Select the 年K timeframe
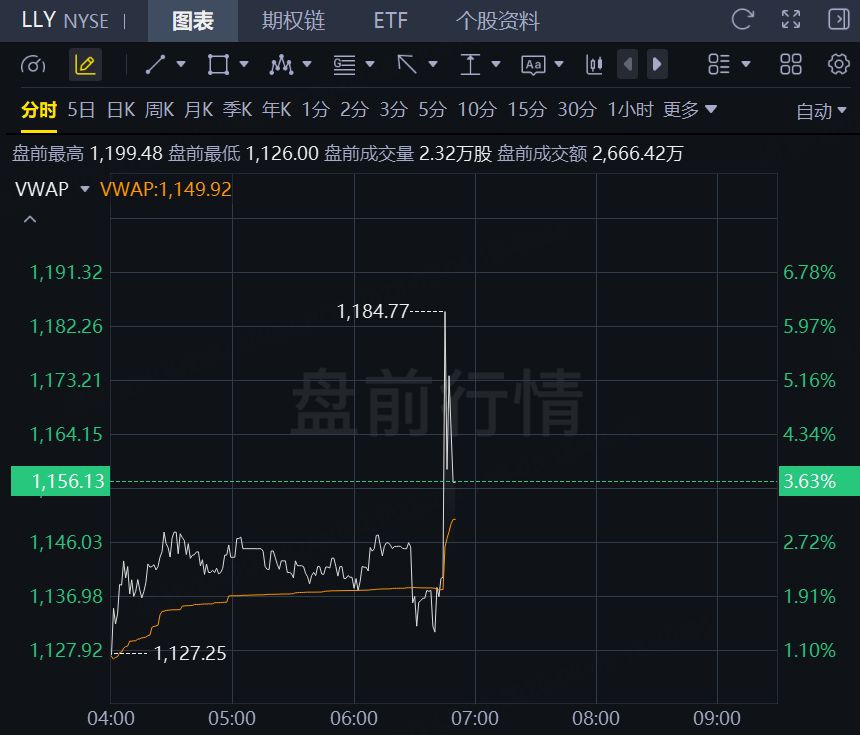Viewport: 860px width, 735px height. (276, 110)
